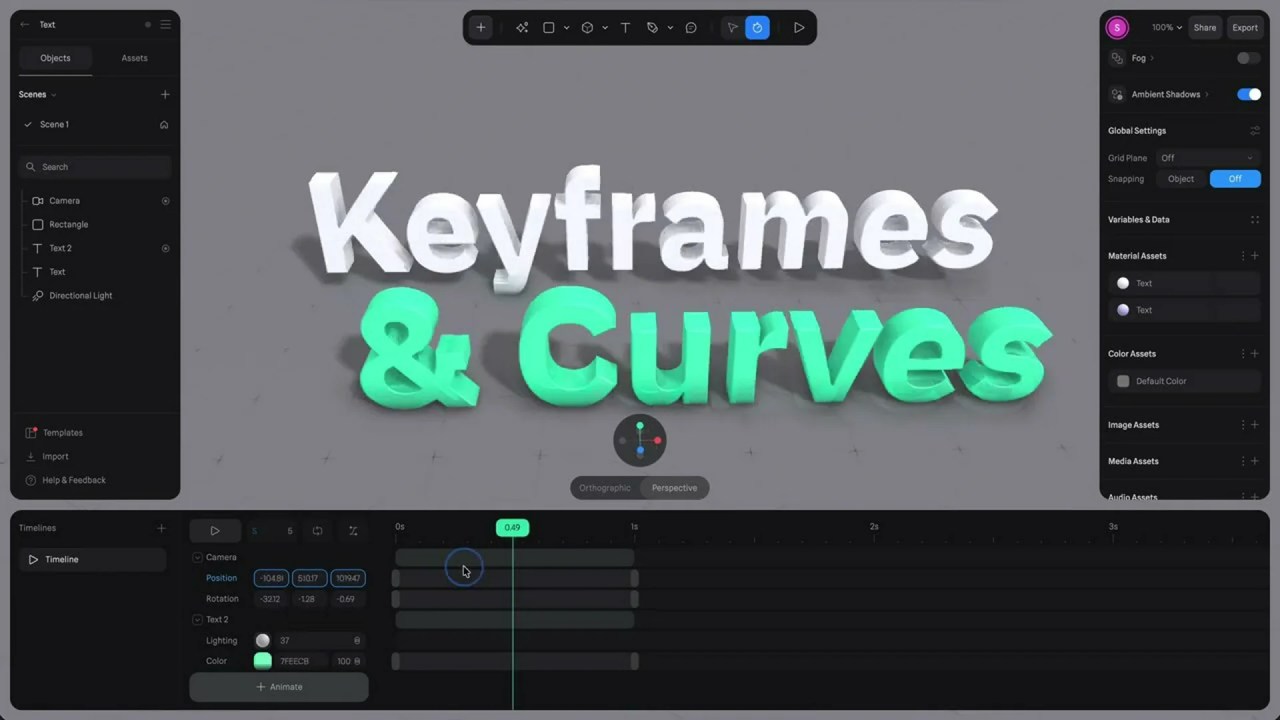Image resolution: width=1280 pixels, height=720 pixels.
Task: Switch to the Assets tab
Action: pyautogui.click(x=134, y=57)
